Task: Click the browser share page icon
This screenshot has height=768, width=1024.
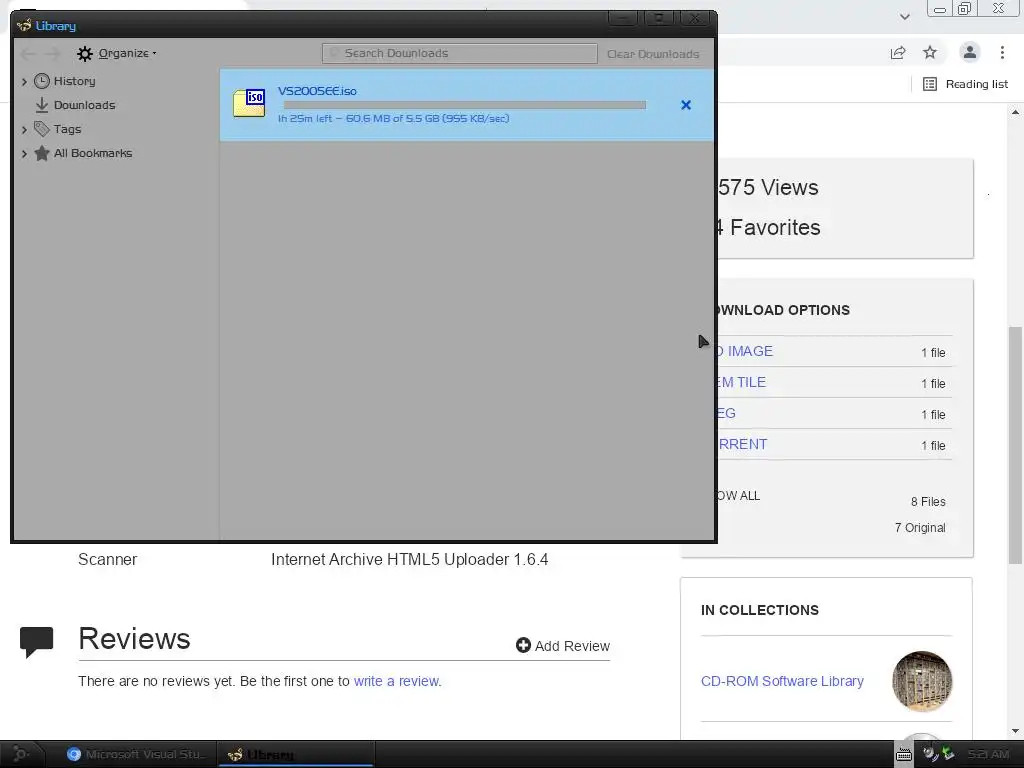Action: click(898, 53)
